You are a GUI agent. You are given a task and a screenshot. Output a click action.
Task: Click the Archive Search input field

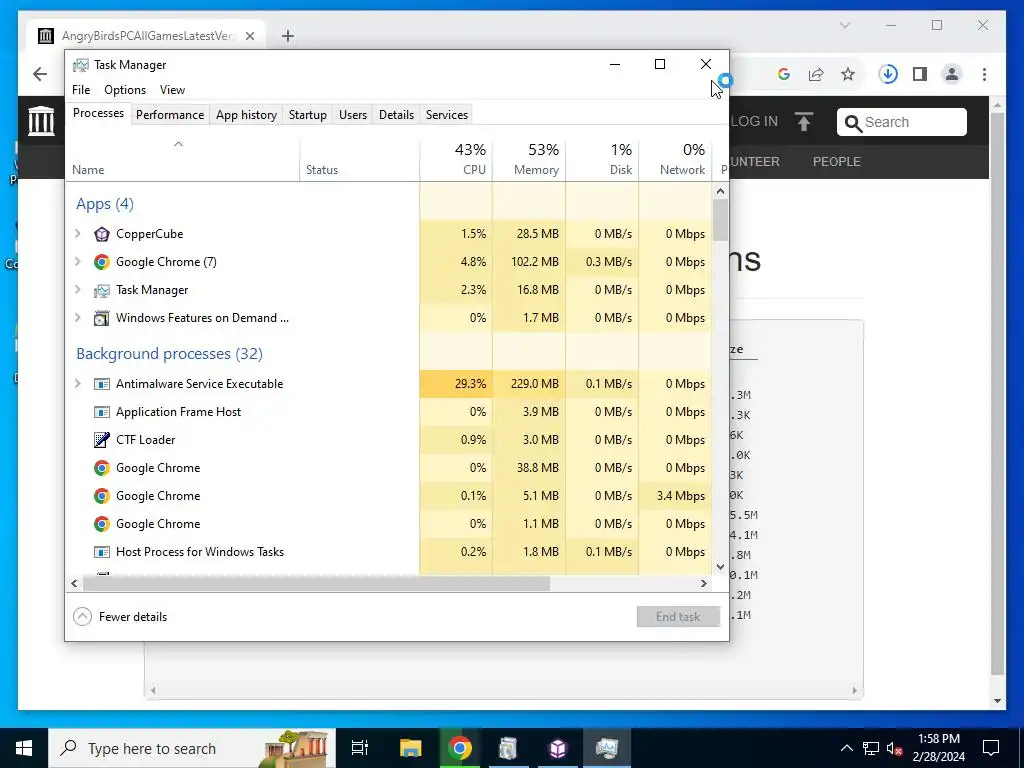[x=901, y=122]
